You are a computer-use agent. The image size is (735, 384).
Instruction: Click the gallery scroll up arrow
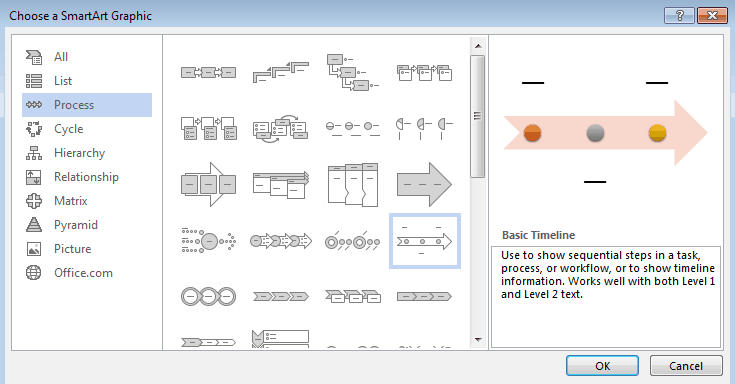(x=478, y=46)
